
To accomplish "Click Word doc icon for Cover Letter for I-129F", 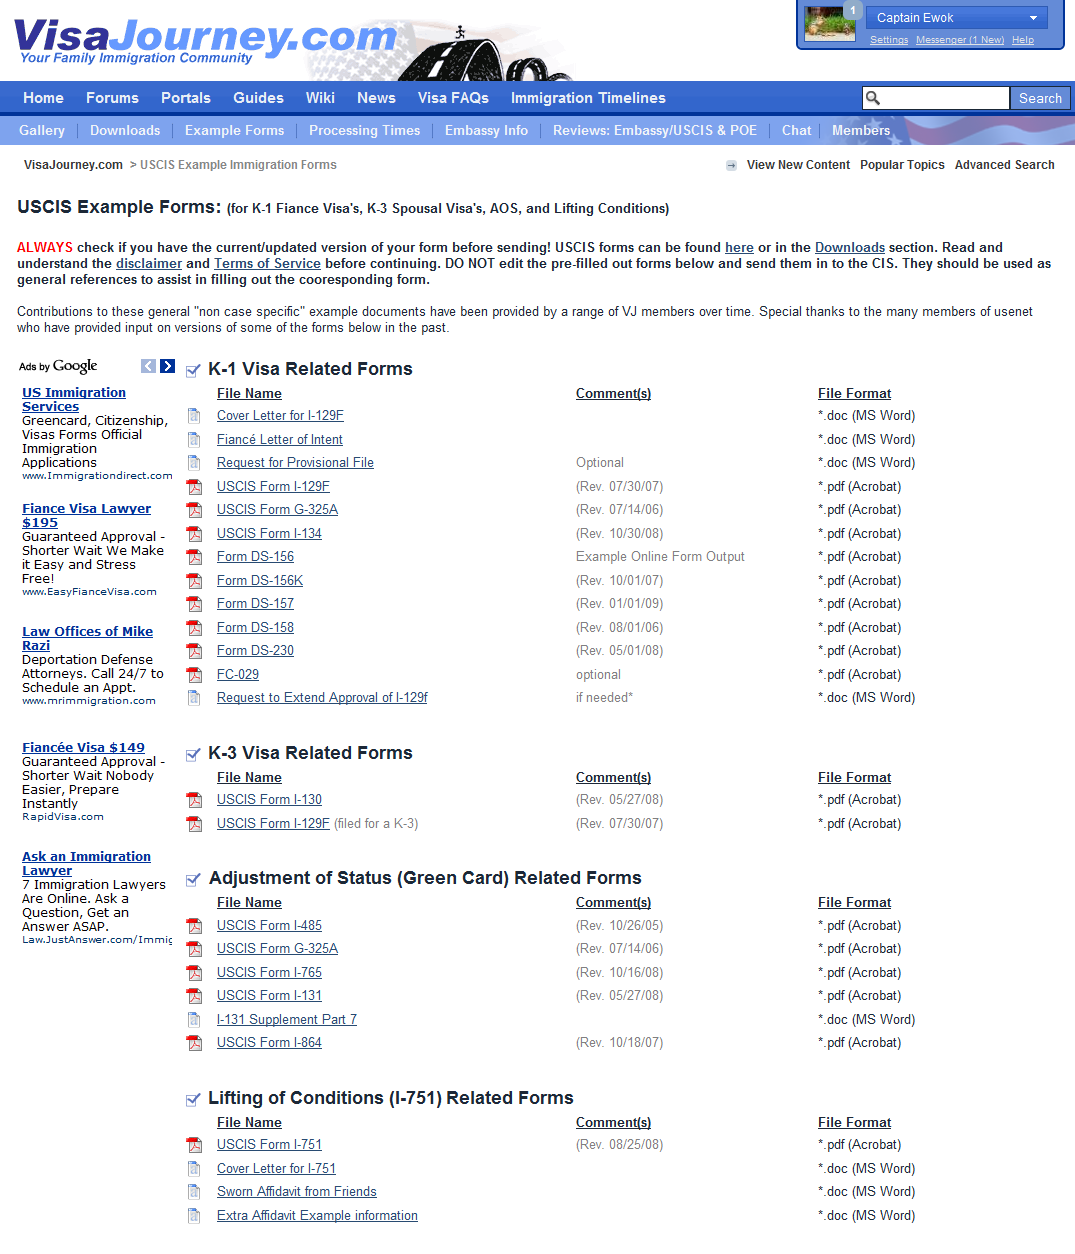I will coord(194,416).
